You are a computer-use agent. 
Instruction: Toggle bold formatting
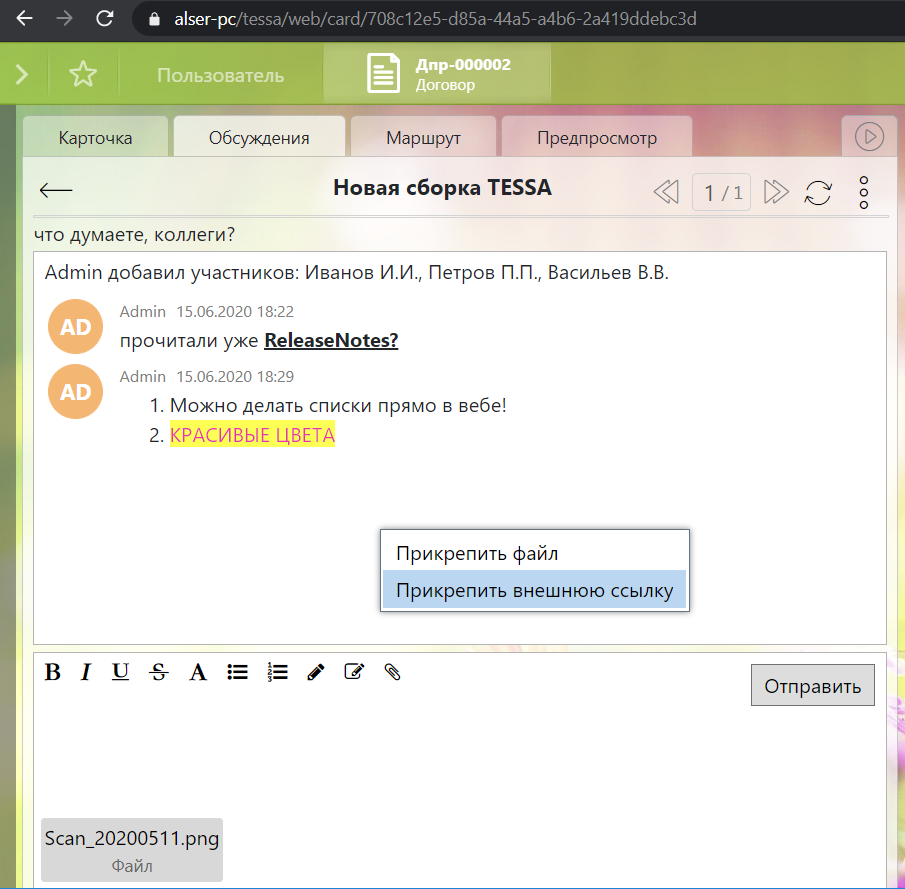53,672
